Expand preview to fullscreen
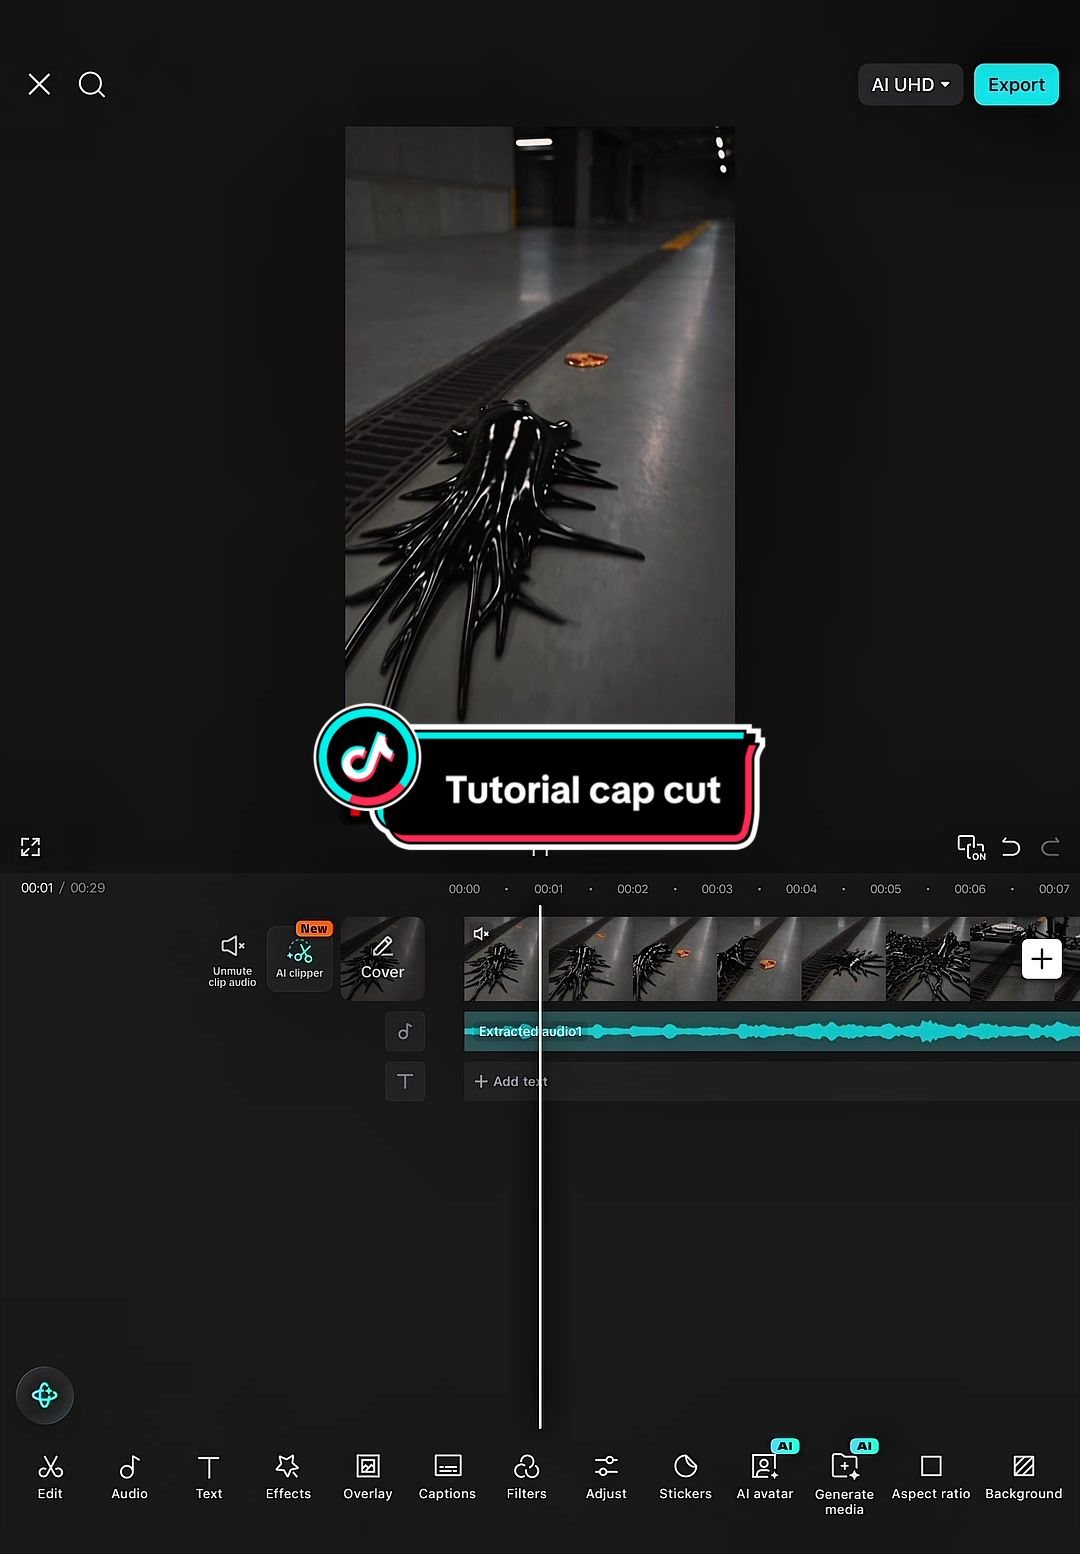The image size is (1080, 1554). click(31, 847)
